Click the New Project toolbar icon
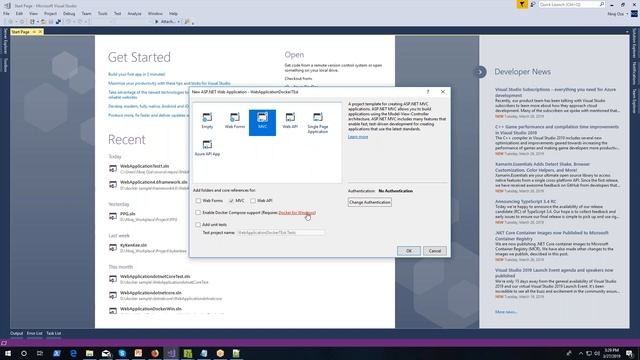This screenshot has height=360, width=640. (32, 22)
